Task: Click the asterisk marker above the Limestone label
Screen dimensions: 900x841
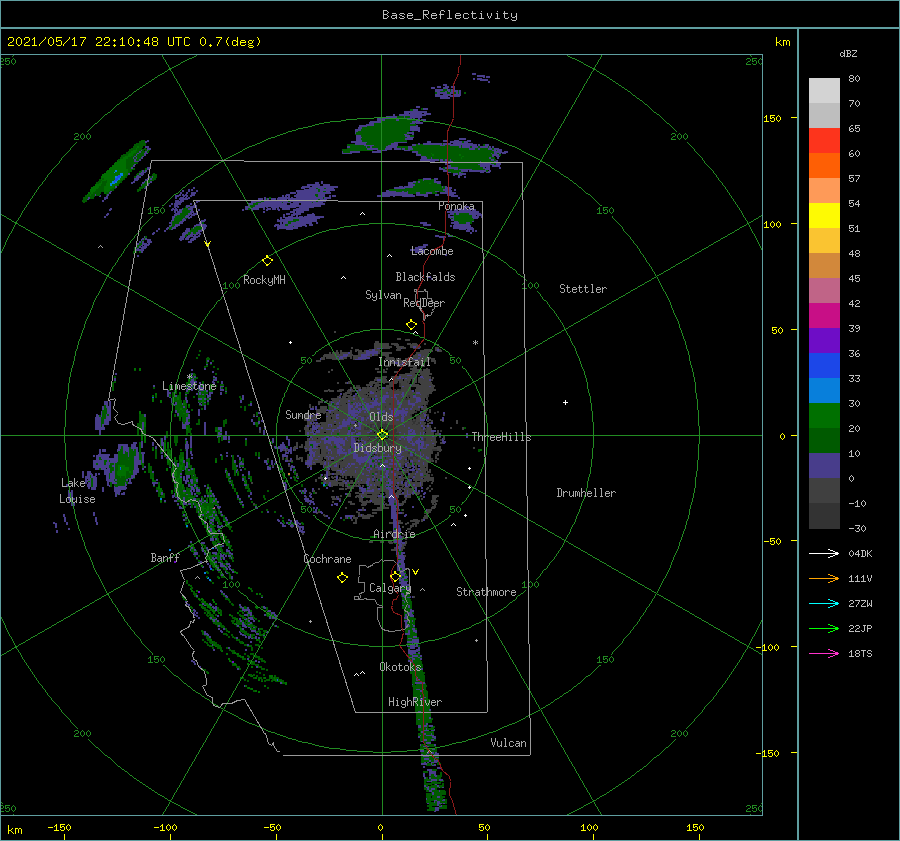Action: click(189, 377)
